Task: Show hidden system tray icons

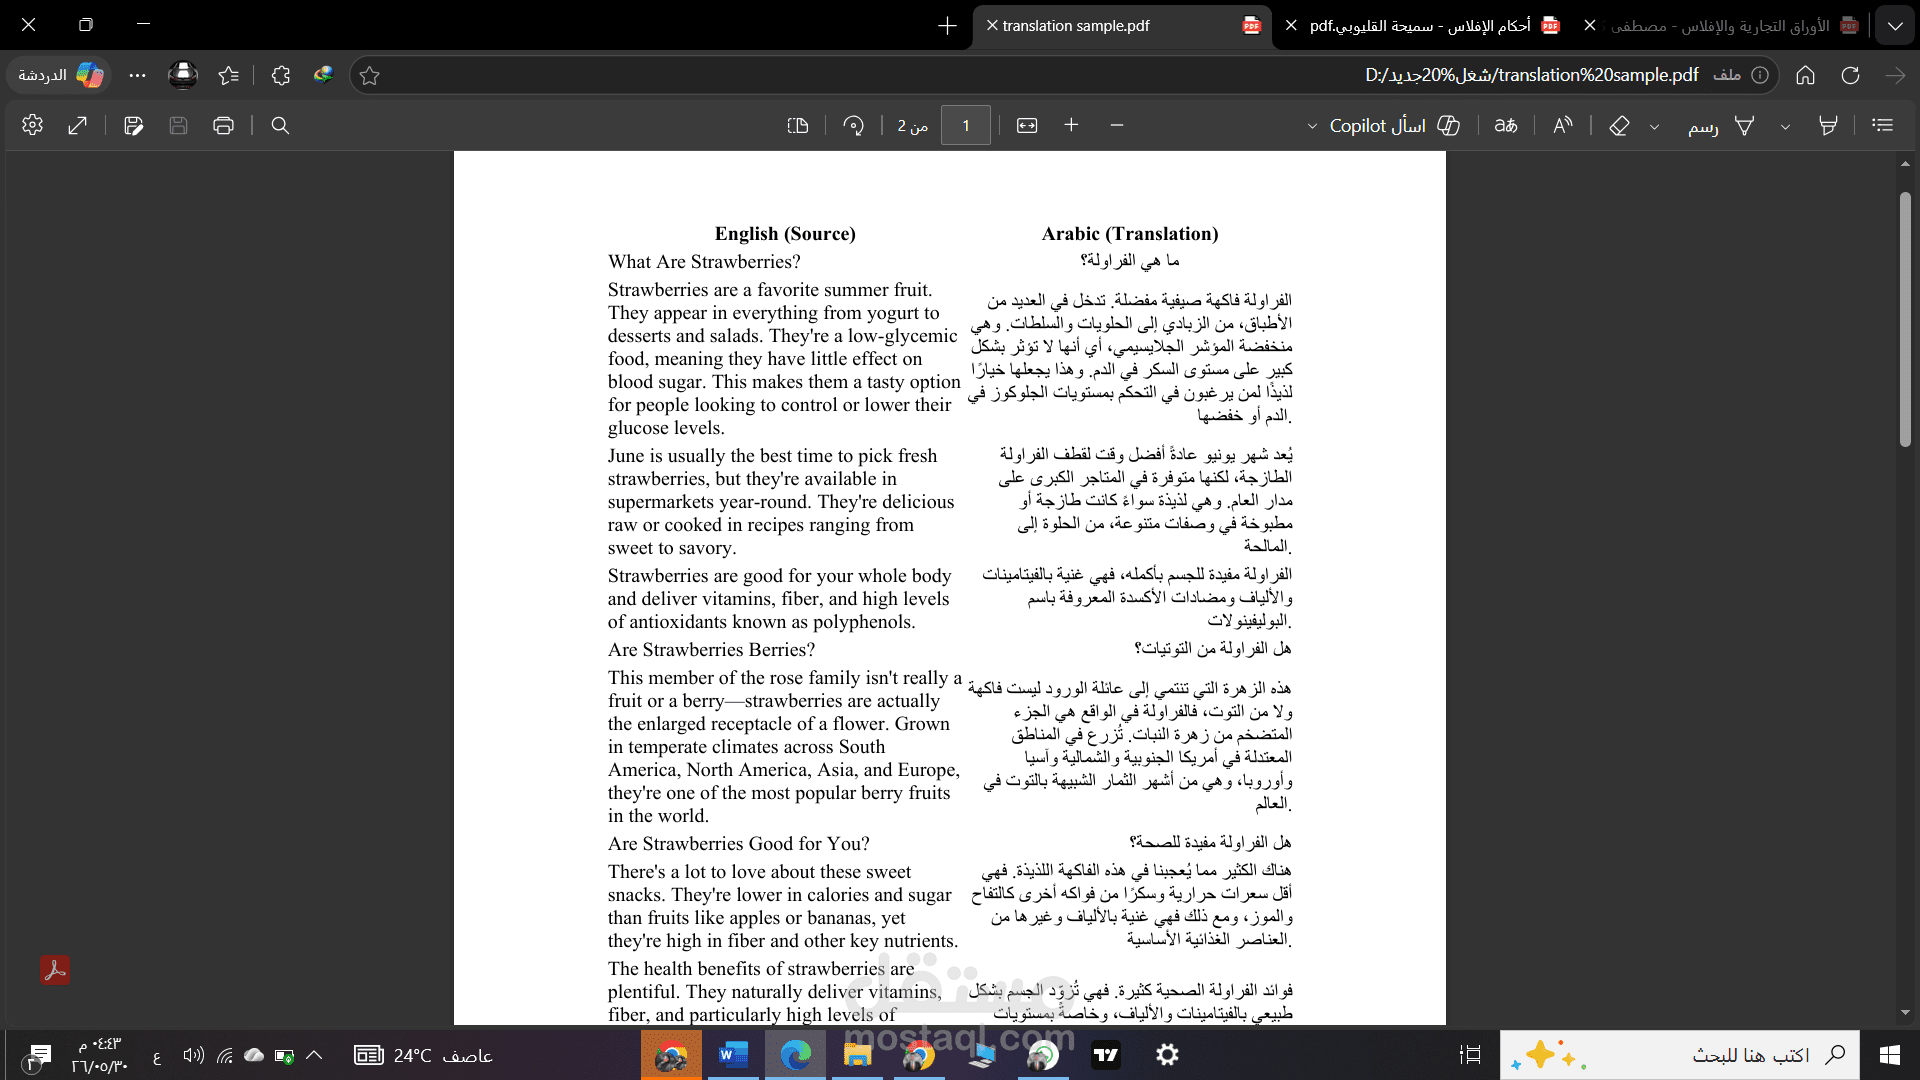Action: pyautogui.click(x=314, y=1055)
